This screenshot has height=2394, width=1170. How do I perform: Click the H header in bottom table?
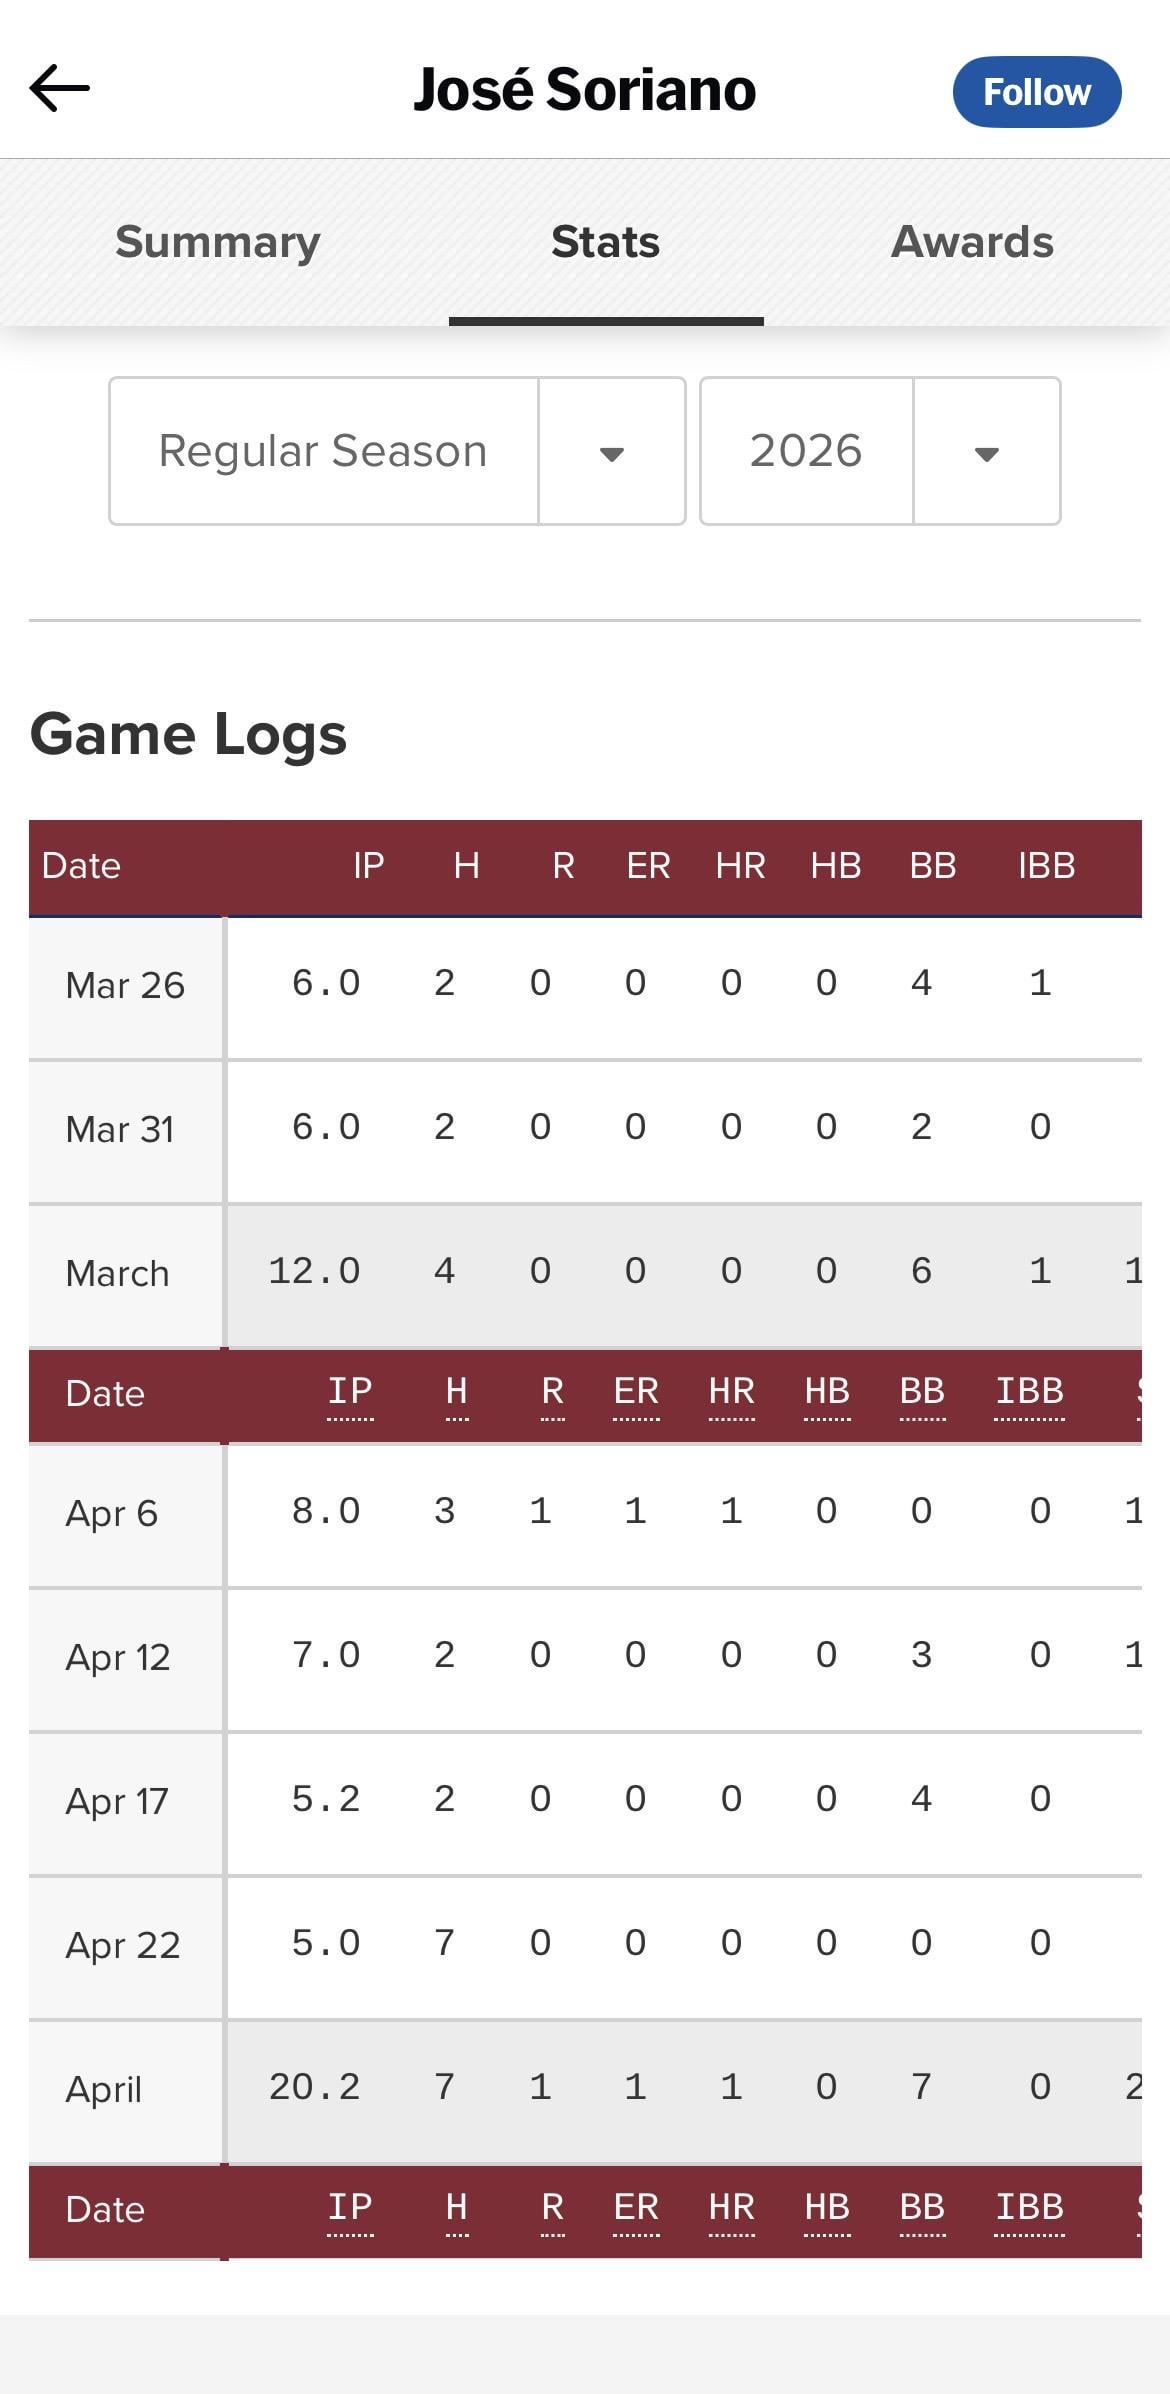(456, 2208)
